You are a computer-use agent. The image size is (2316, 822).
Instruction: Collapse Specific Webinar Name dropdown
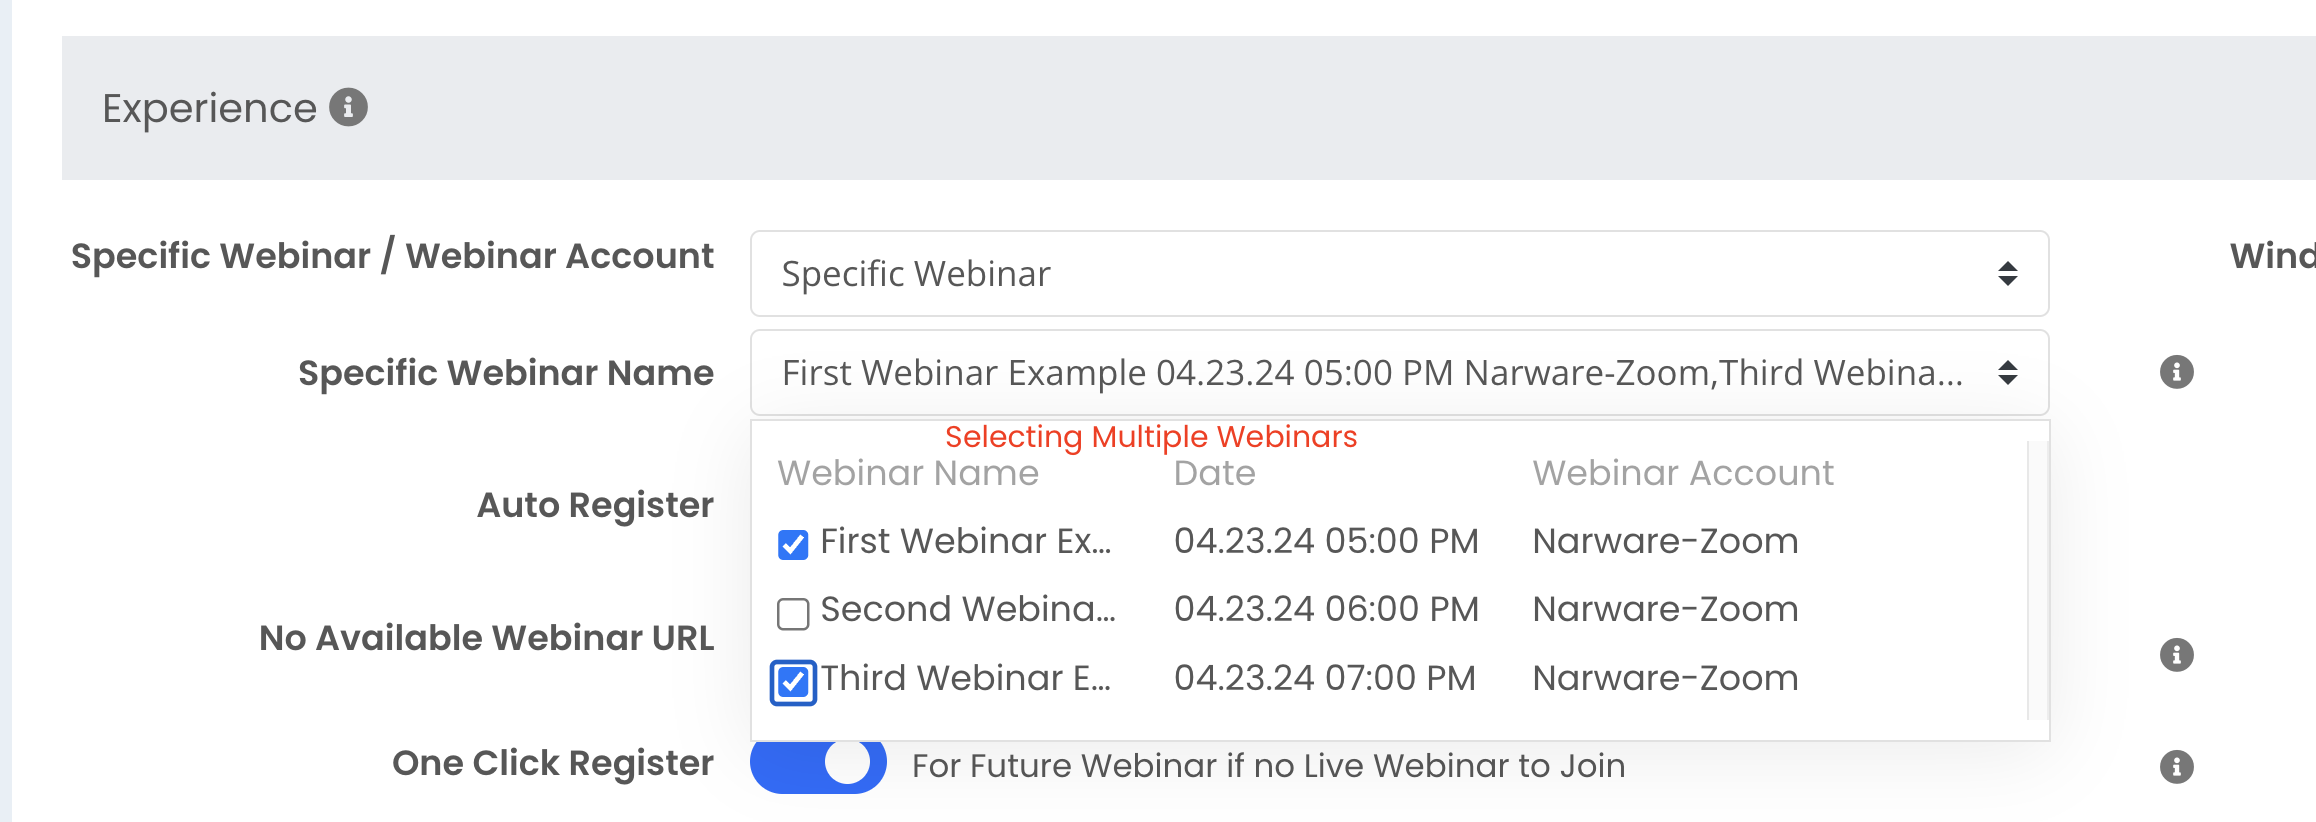pyautogui.click(x=1399, y=372)
